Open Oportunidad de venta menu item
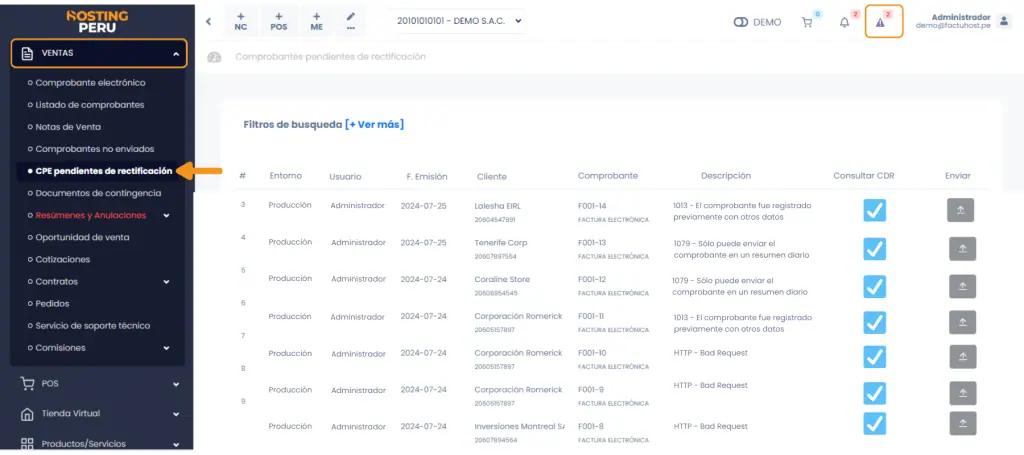The width and height of the screenshot is (1024, 455). pos(82,237)
